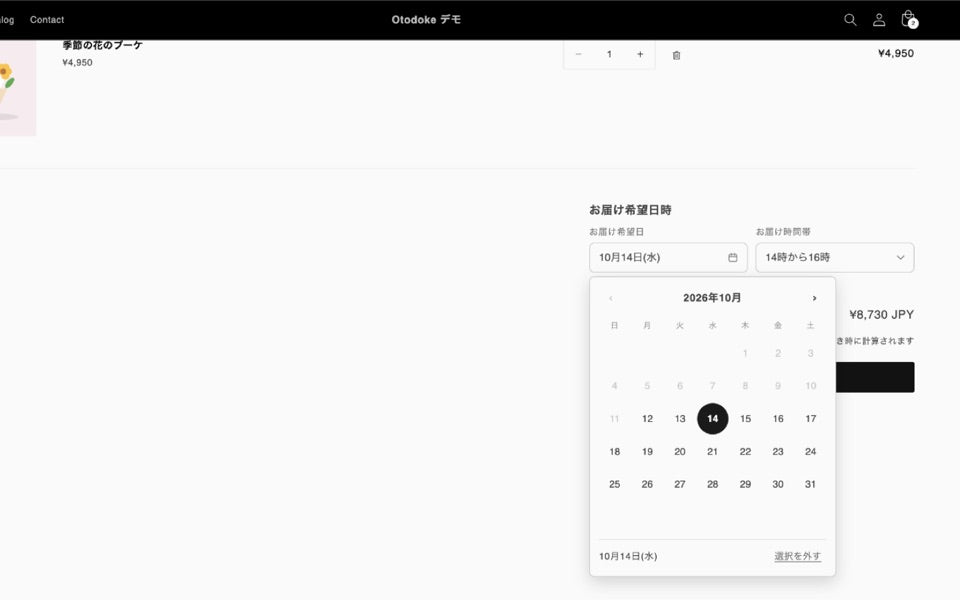This screenshot has height=600, width=960.
Task: Click calendar icon in delivery date field
Action: pos(732,257)
